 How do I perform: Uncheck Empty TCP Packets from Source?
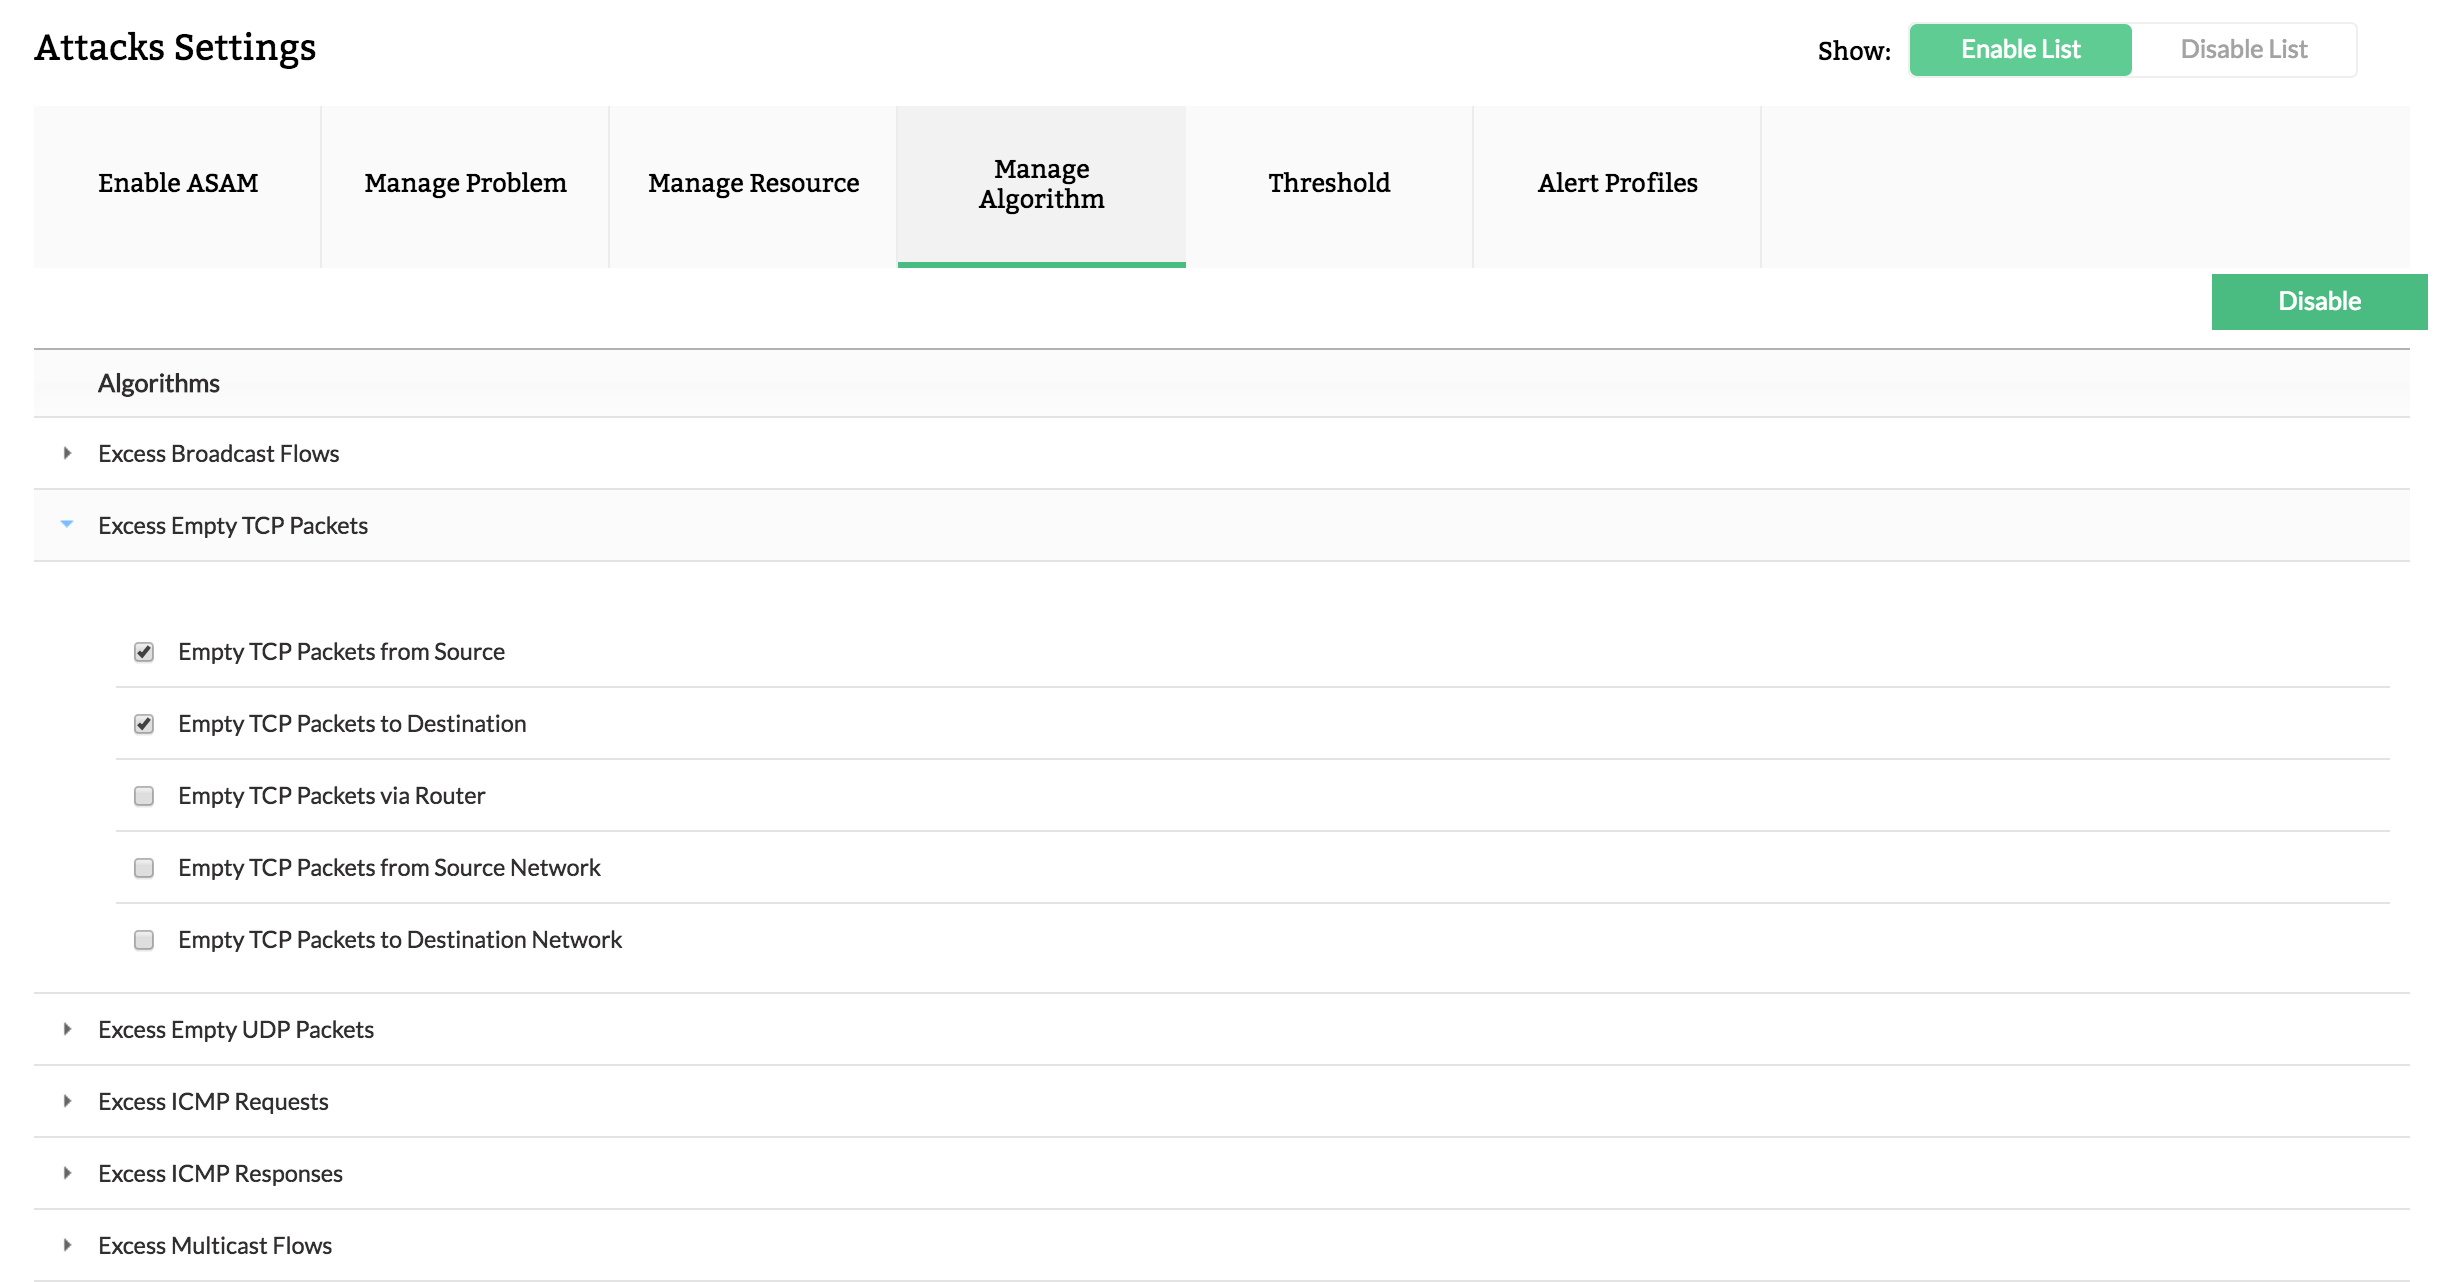[x=144, y=652]
